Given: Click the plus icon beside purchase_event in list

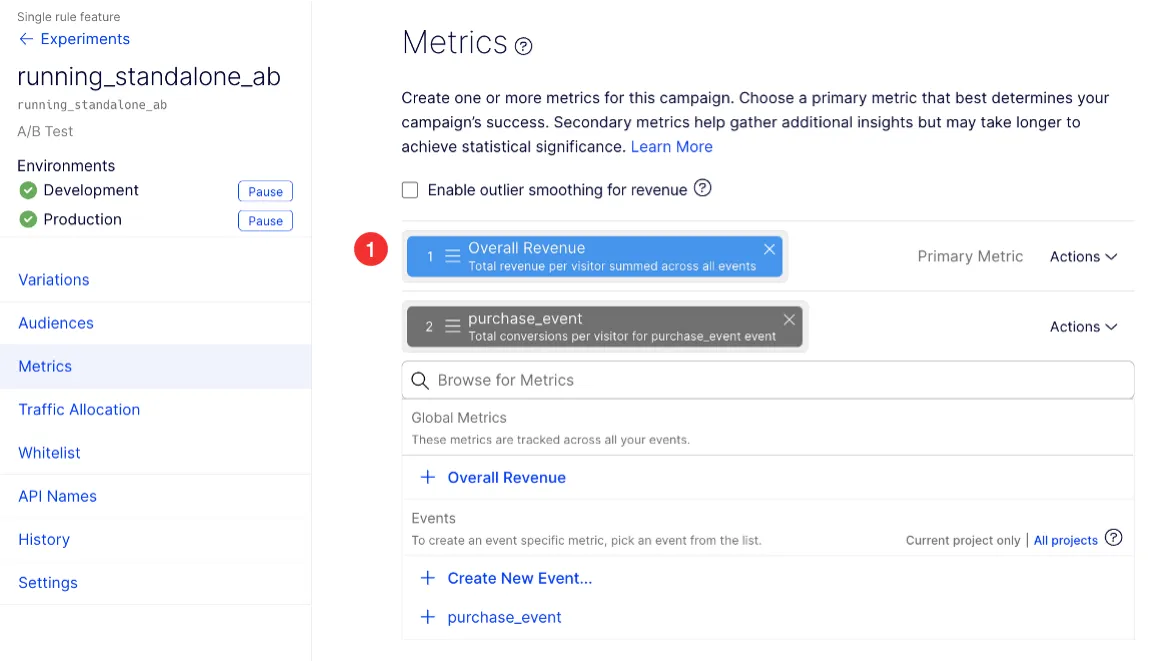Looking at the screenshot, I should pos(427,617).
